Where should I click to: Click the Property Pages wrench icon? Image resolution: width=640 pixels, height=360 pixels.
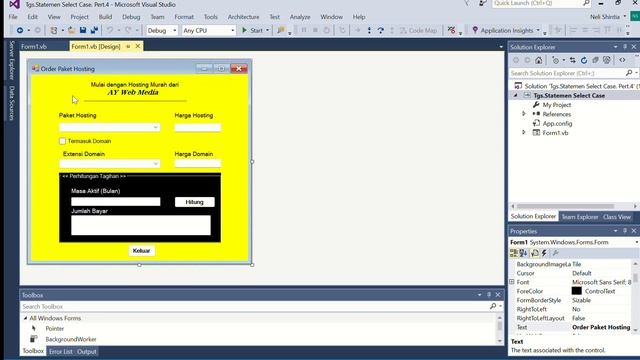click(x=556, y=253)
